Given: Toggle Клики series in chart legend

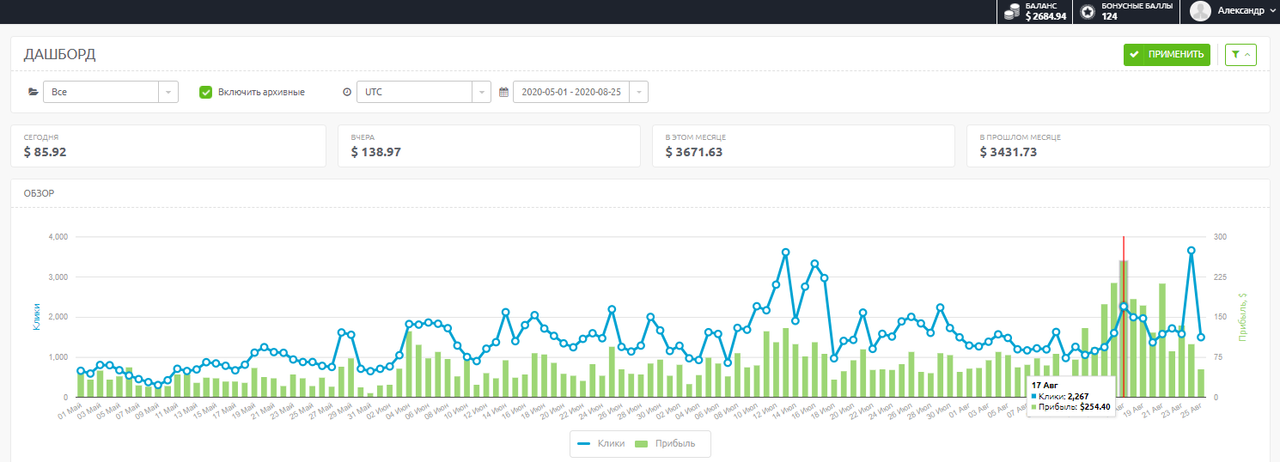Looking at the screenshot, I should click(x=603, y=442).
